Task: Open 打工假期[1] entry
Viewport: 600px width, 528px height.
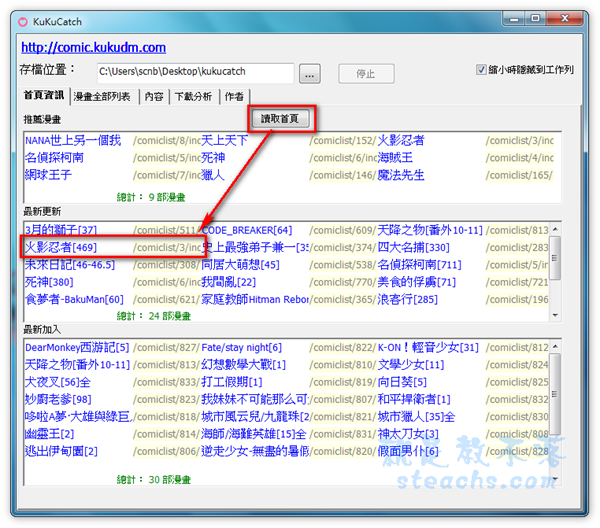Action: click(232, 382)
